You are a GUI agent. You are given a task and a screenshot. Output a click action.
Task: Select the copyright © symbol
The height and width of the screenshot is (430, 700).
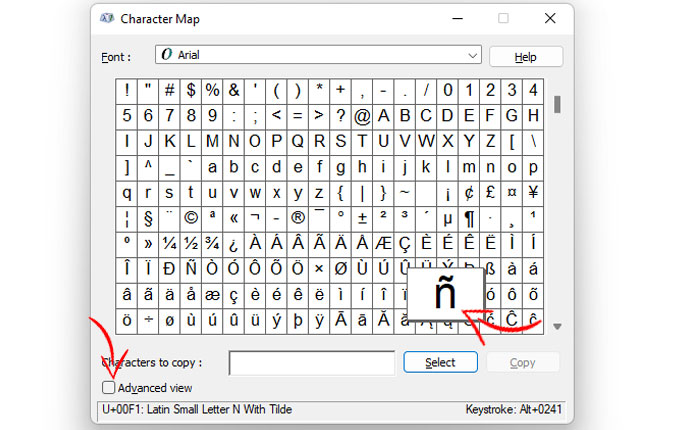point(191,219)
